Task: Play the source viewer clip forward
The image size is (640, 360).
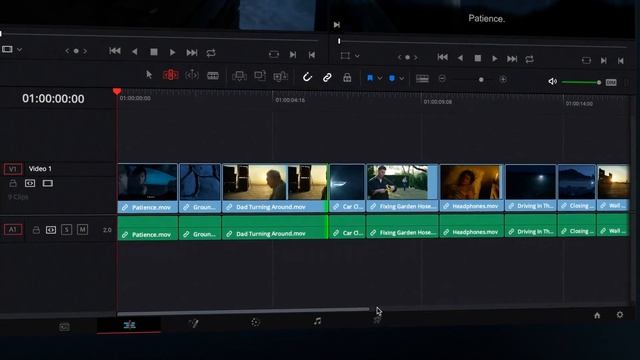Action: [x=172, y=52]
